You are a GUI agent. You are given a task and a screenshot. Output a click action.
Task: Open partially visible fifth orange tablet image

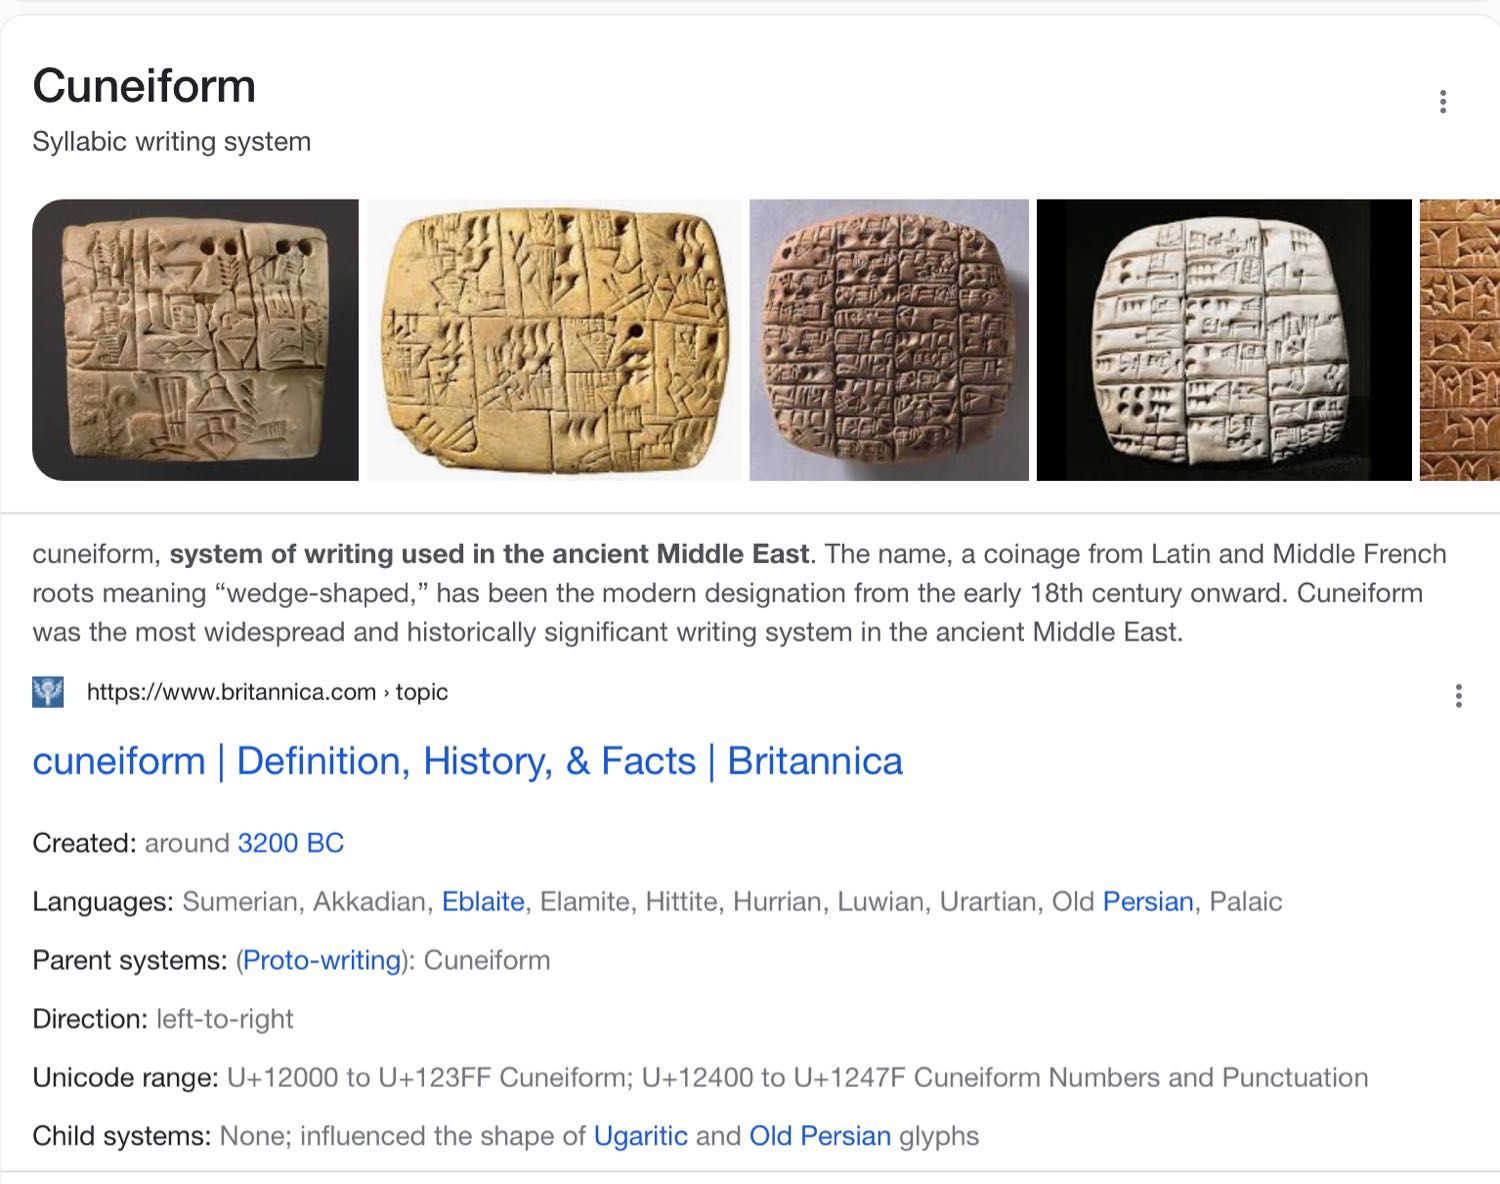click(1459, 340)
